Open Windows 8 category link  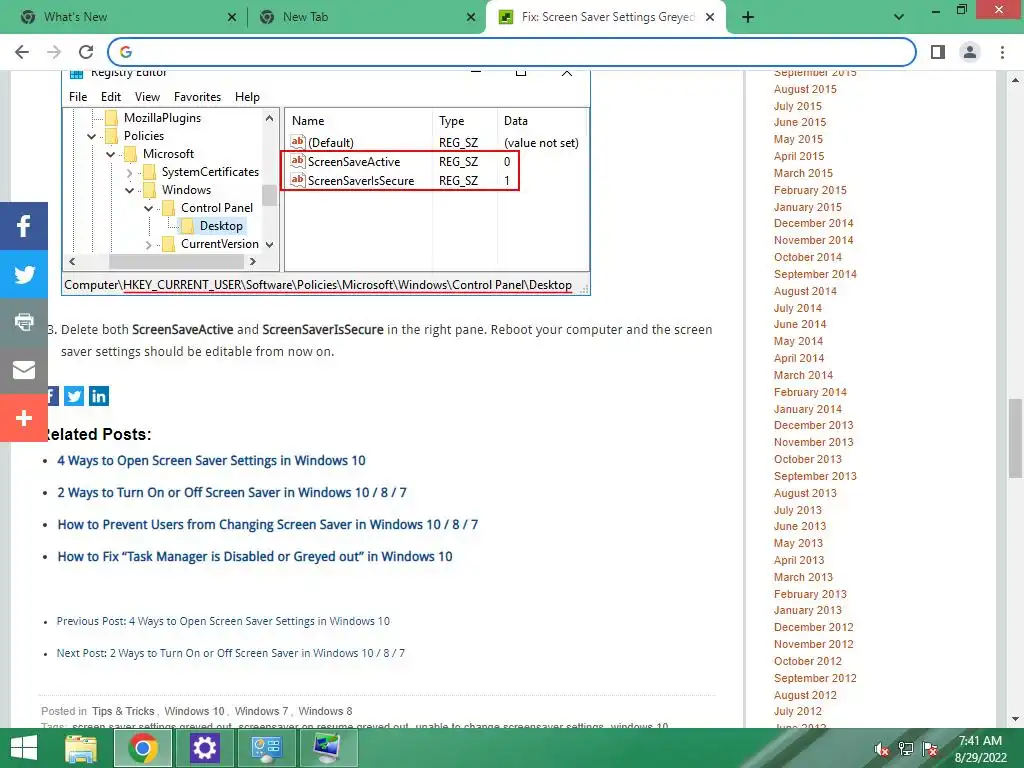pyautogui.click(x=325, y=711)
